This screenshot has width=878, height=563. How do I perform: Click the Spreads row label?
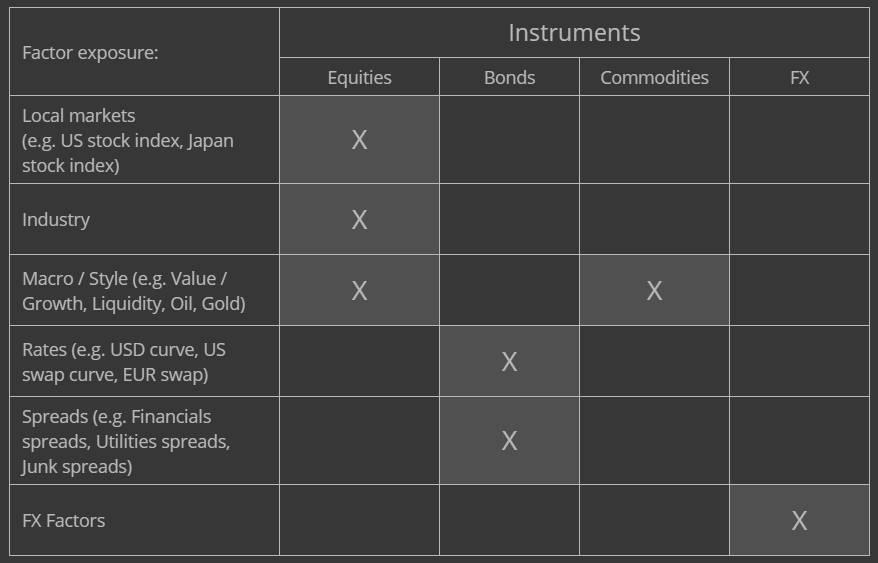coord(126,441)
